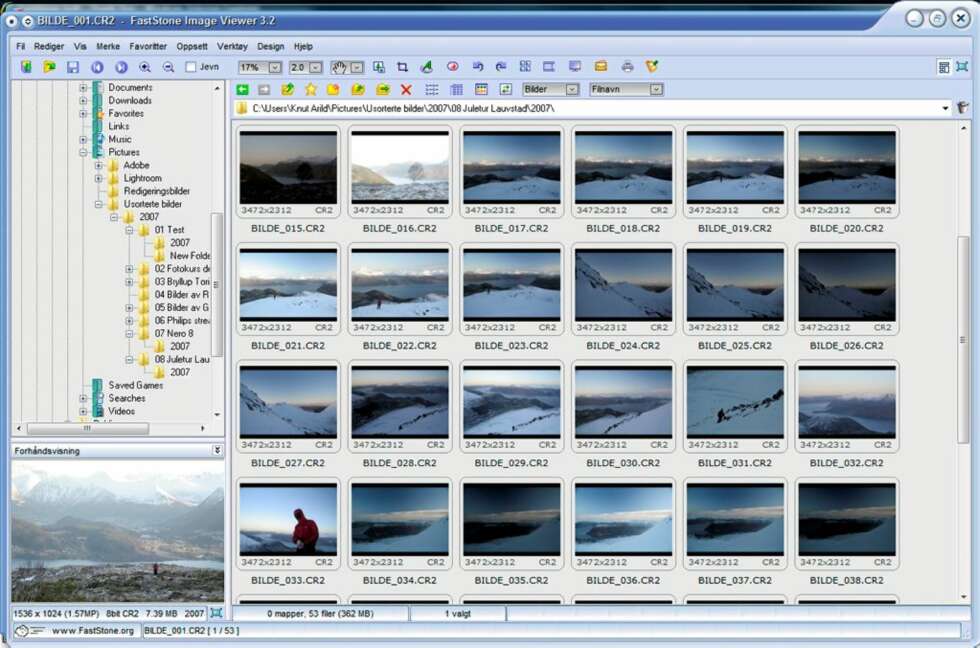The height and width of the screenshot is (648, 980).
Task: Go to the next image with blue arrow
Action: point(121,67)
